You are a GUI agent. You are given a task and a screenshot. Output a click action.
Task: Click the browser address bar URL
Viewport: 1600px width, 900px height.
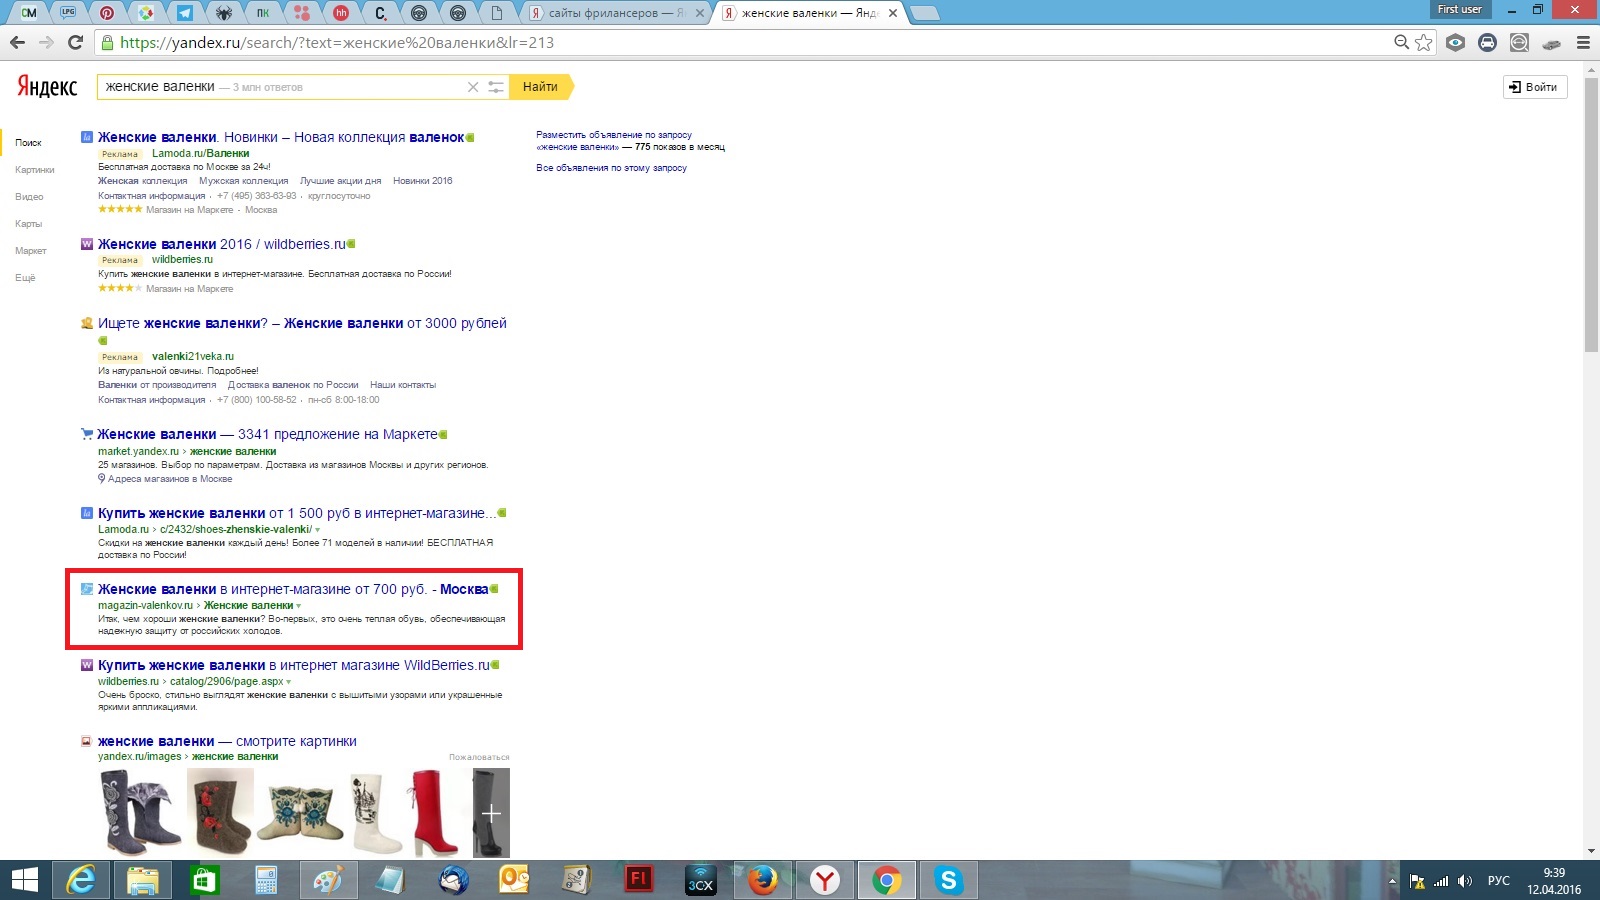click(337, 42)
